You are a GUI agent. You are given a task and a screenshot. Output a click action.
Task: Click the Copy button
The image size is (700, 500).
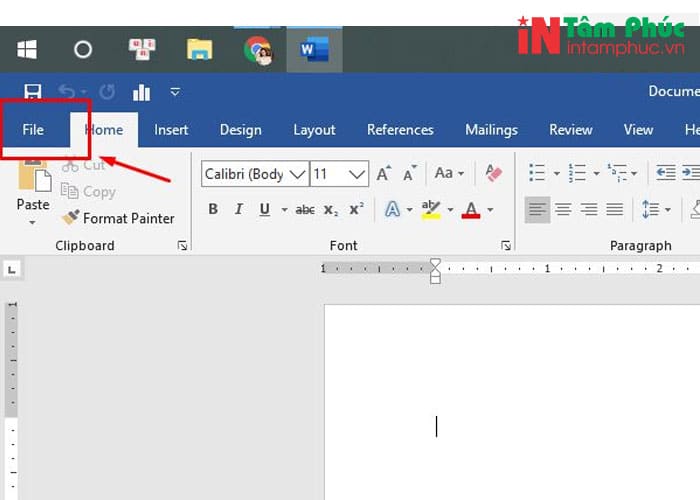88,192
